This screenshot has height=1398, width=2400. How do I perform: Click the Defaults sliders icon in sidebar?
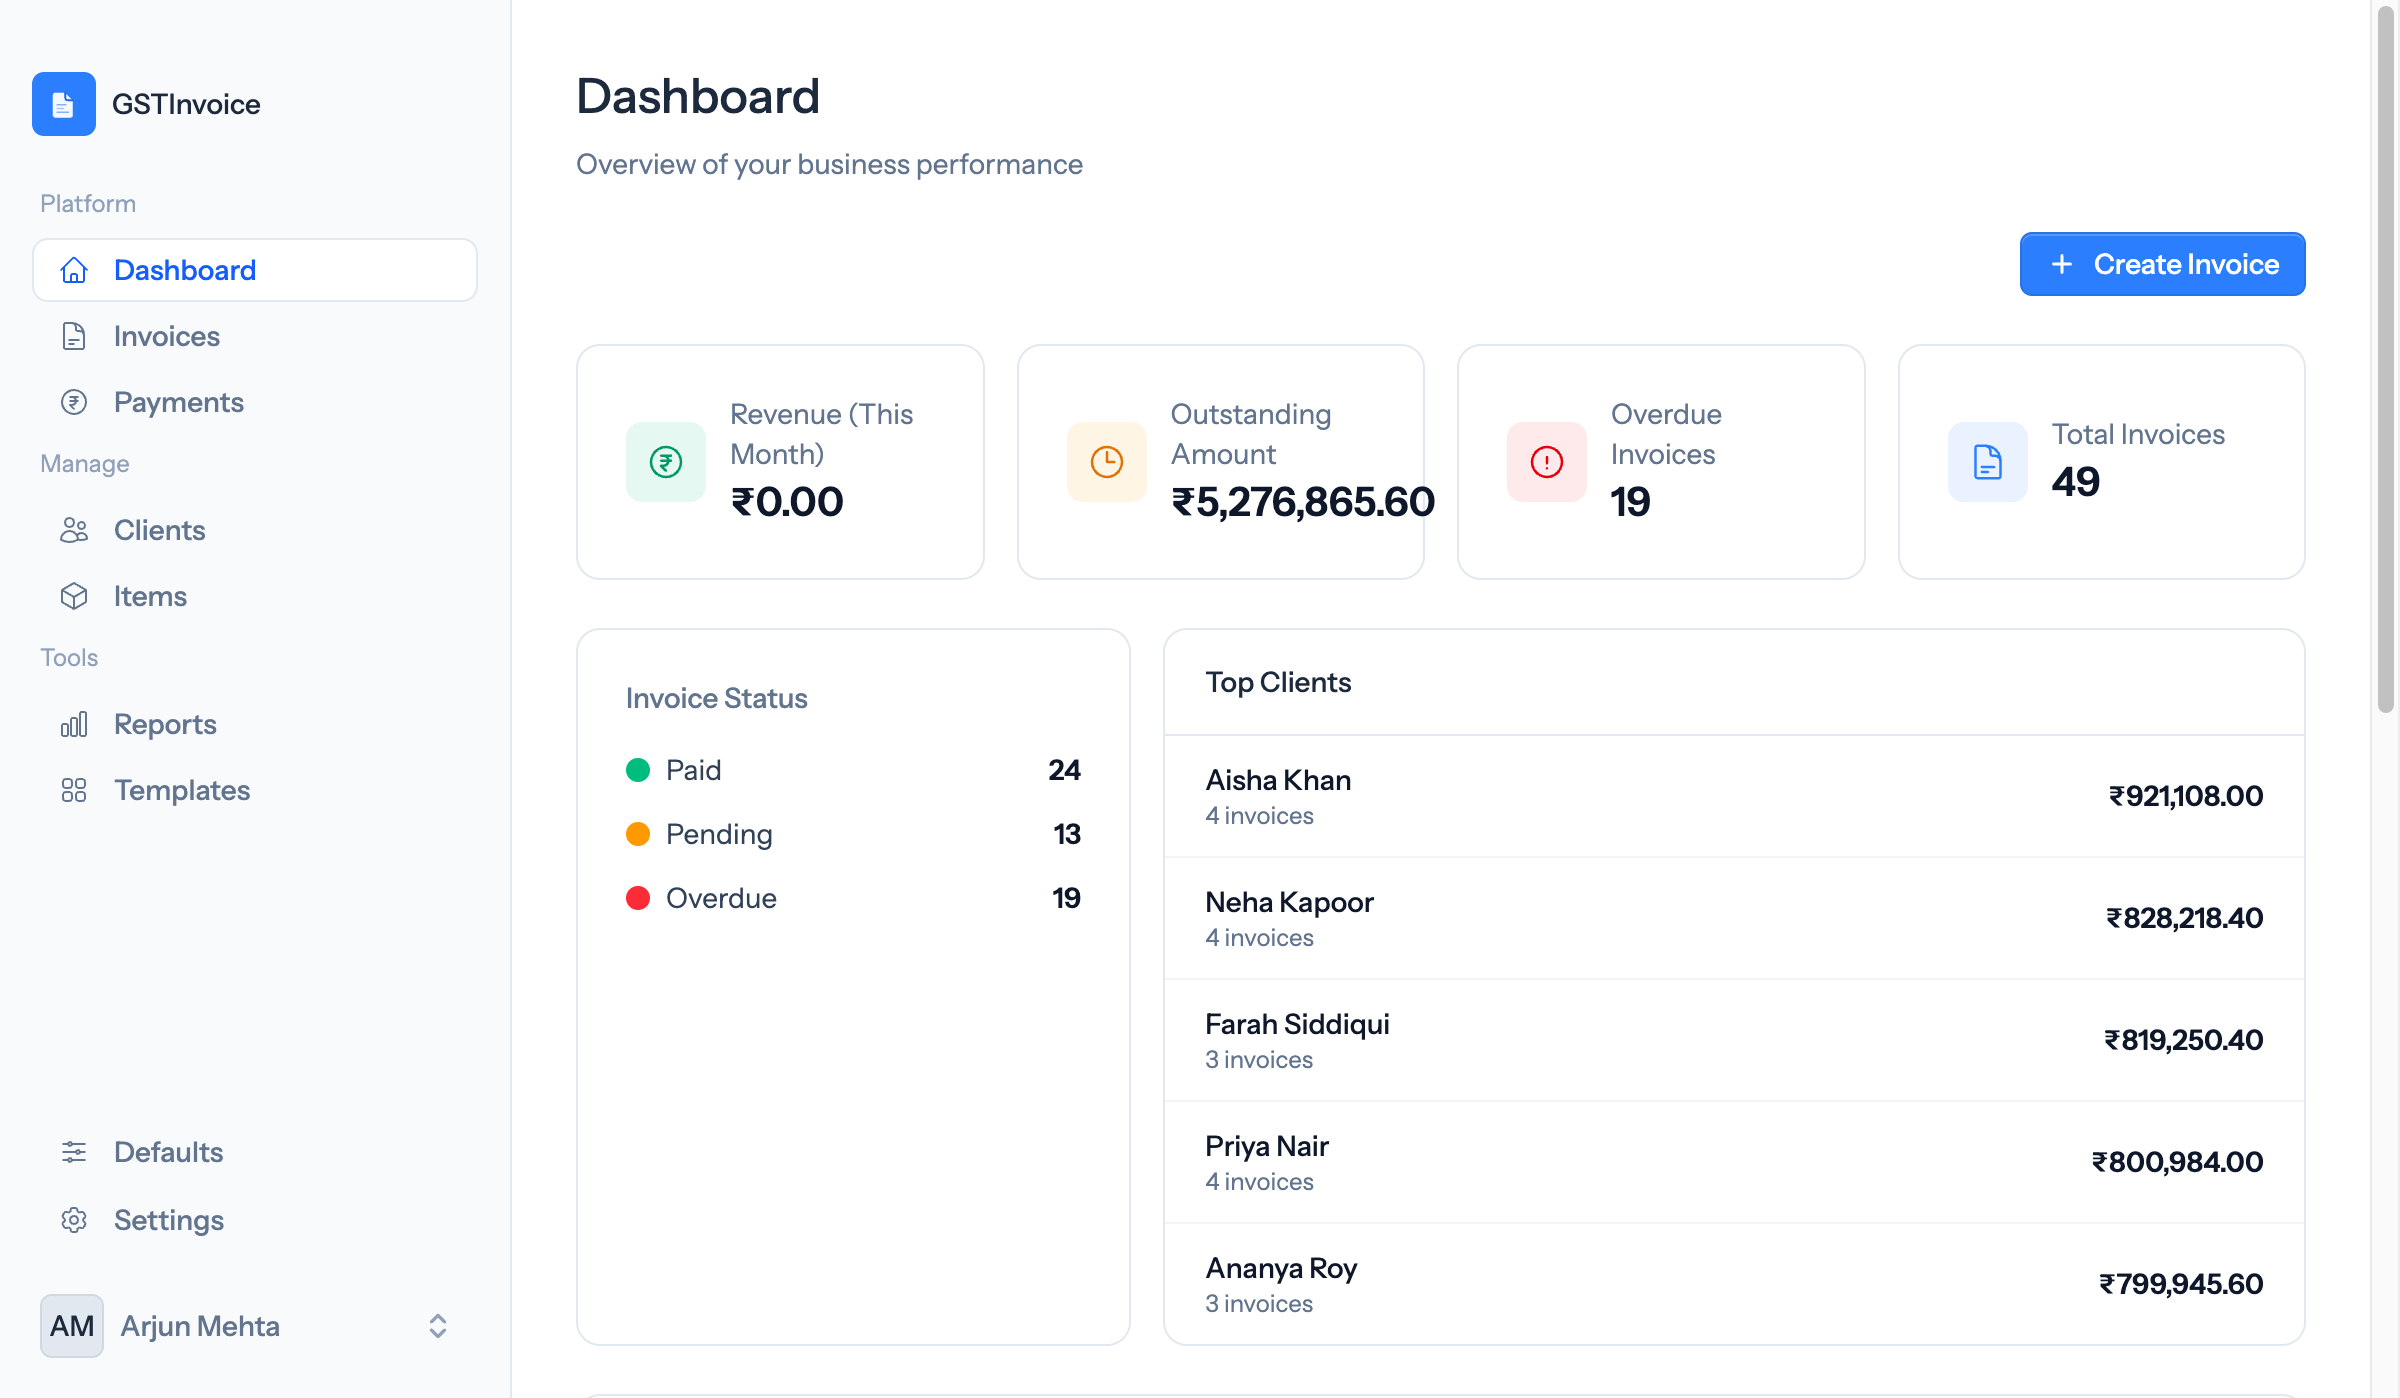tap(74, 1152)
